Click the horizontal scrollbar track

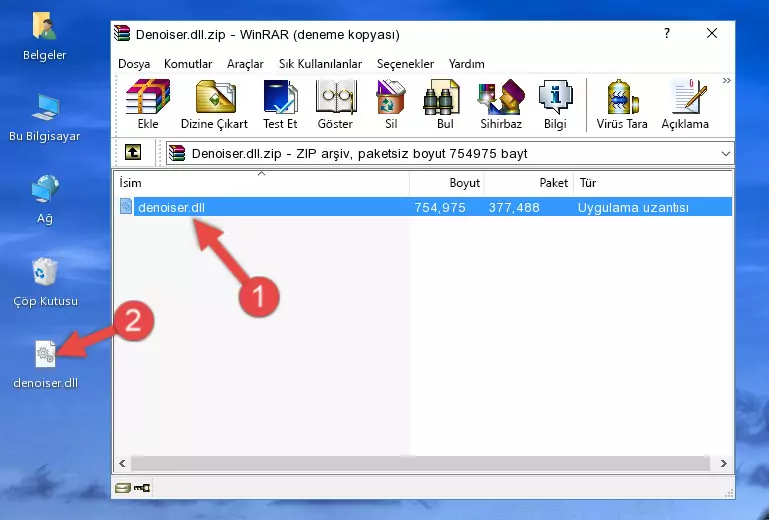click(420, 463)
